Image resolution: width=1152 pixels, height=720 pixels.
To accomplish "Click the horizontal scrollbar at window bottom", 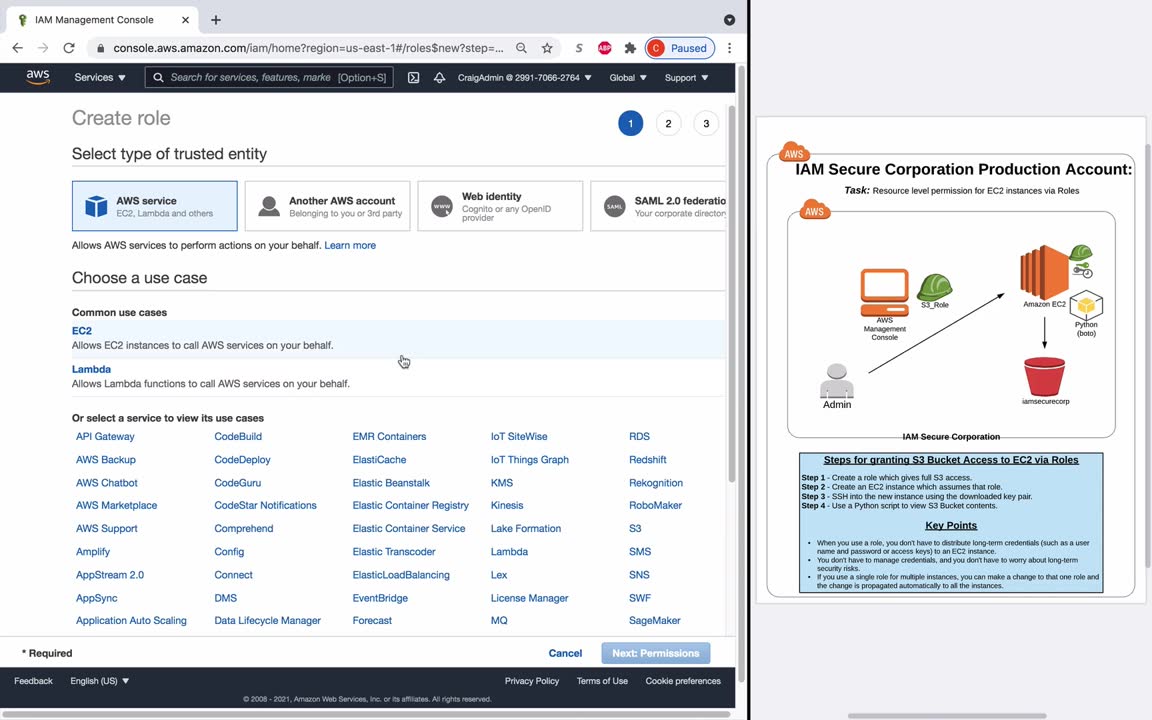I will tap(367, 714).
